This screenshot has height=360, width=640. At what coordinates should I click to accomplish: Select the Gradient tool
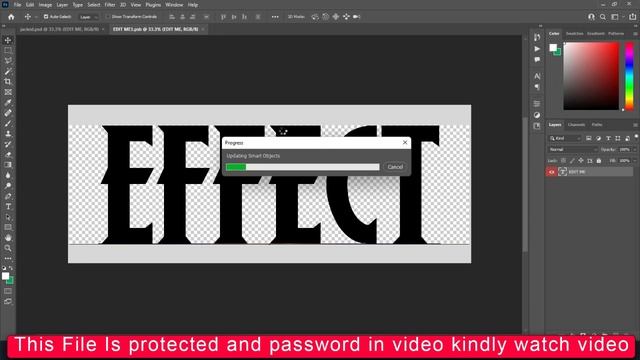point(8,165)
